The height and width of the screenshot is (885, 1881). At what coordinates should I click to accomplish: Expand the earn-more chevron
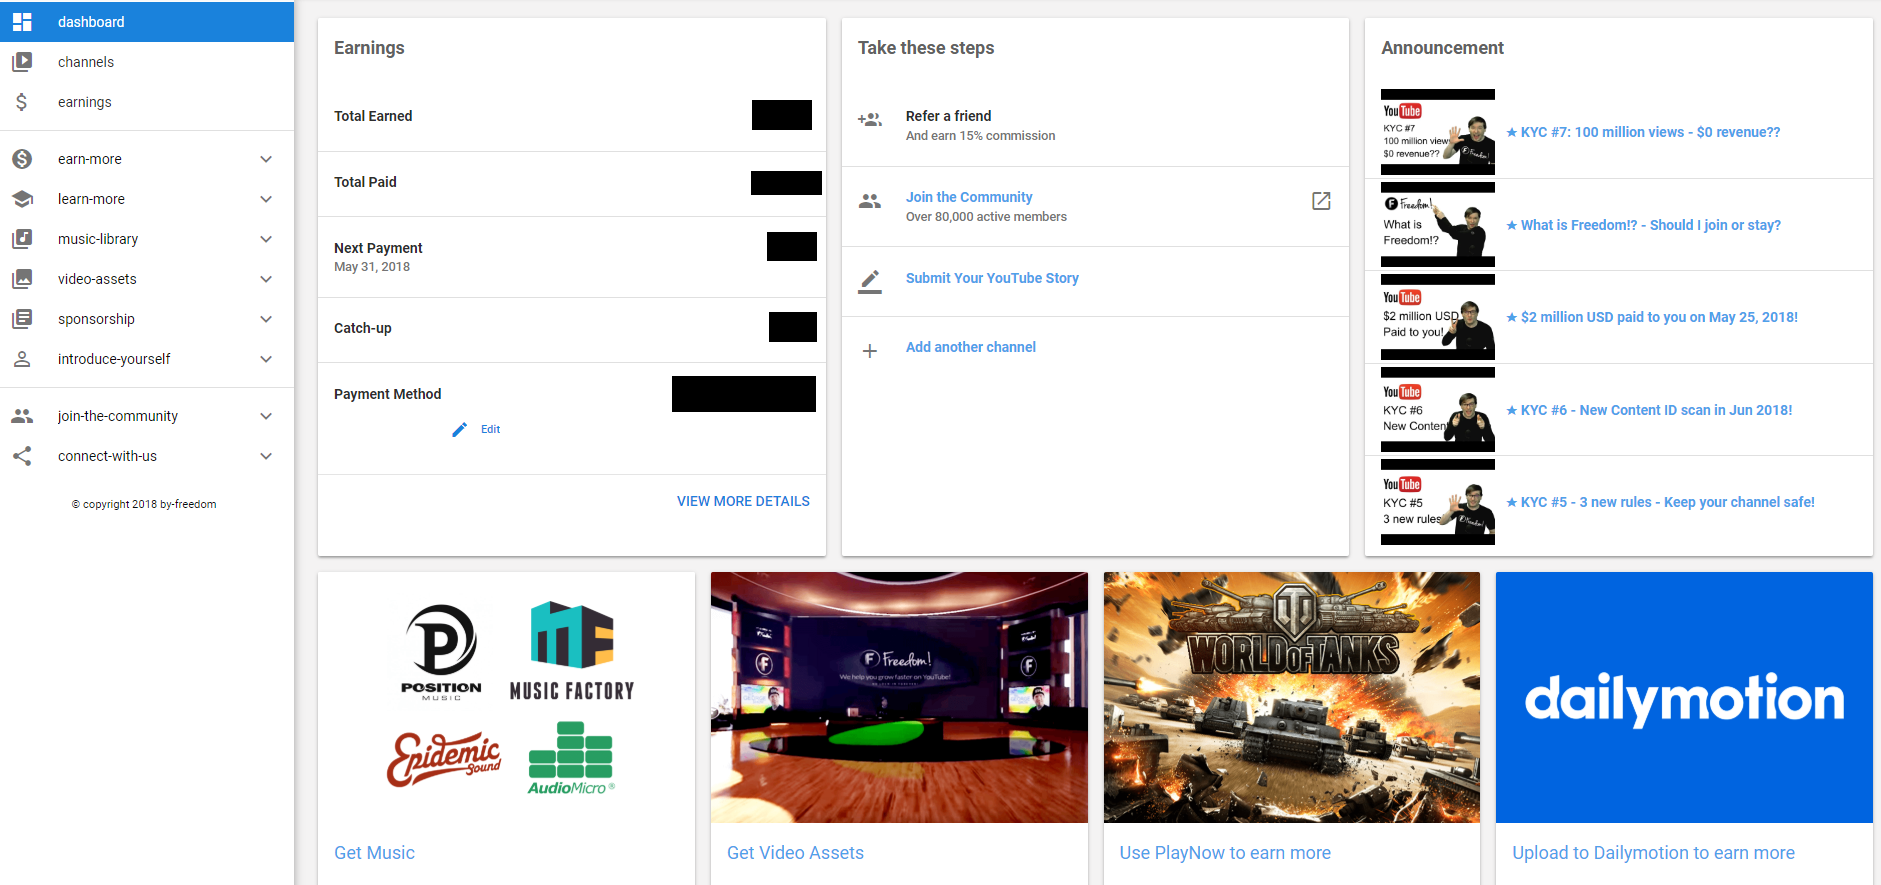[266, 159]
